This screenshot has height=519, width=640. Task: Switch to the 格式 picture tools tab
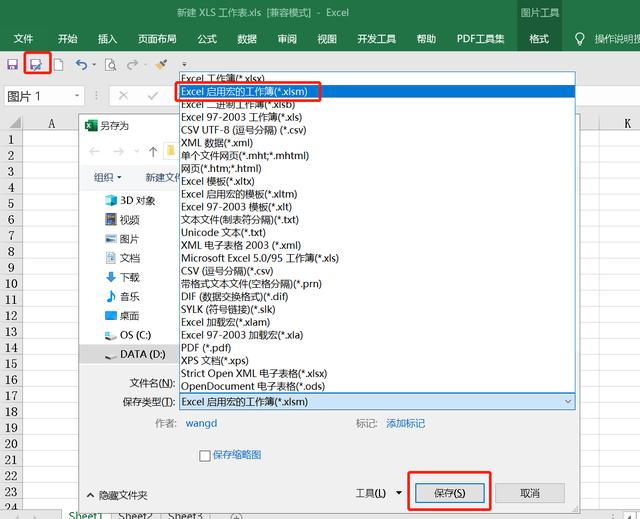[539, 39]
